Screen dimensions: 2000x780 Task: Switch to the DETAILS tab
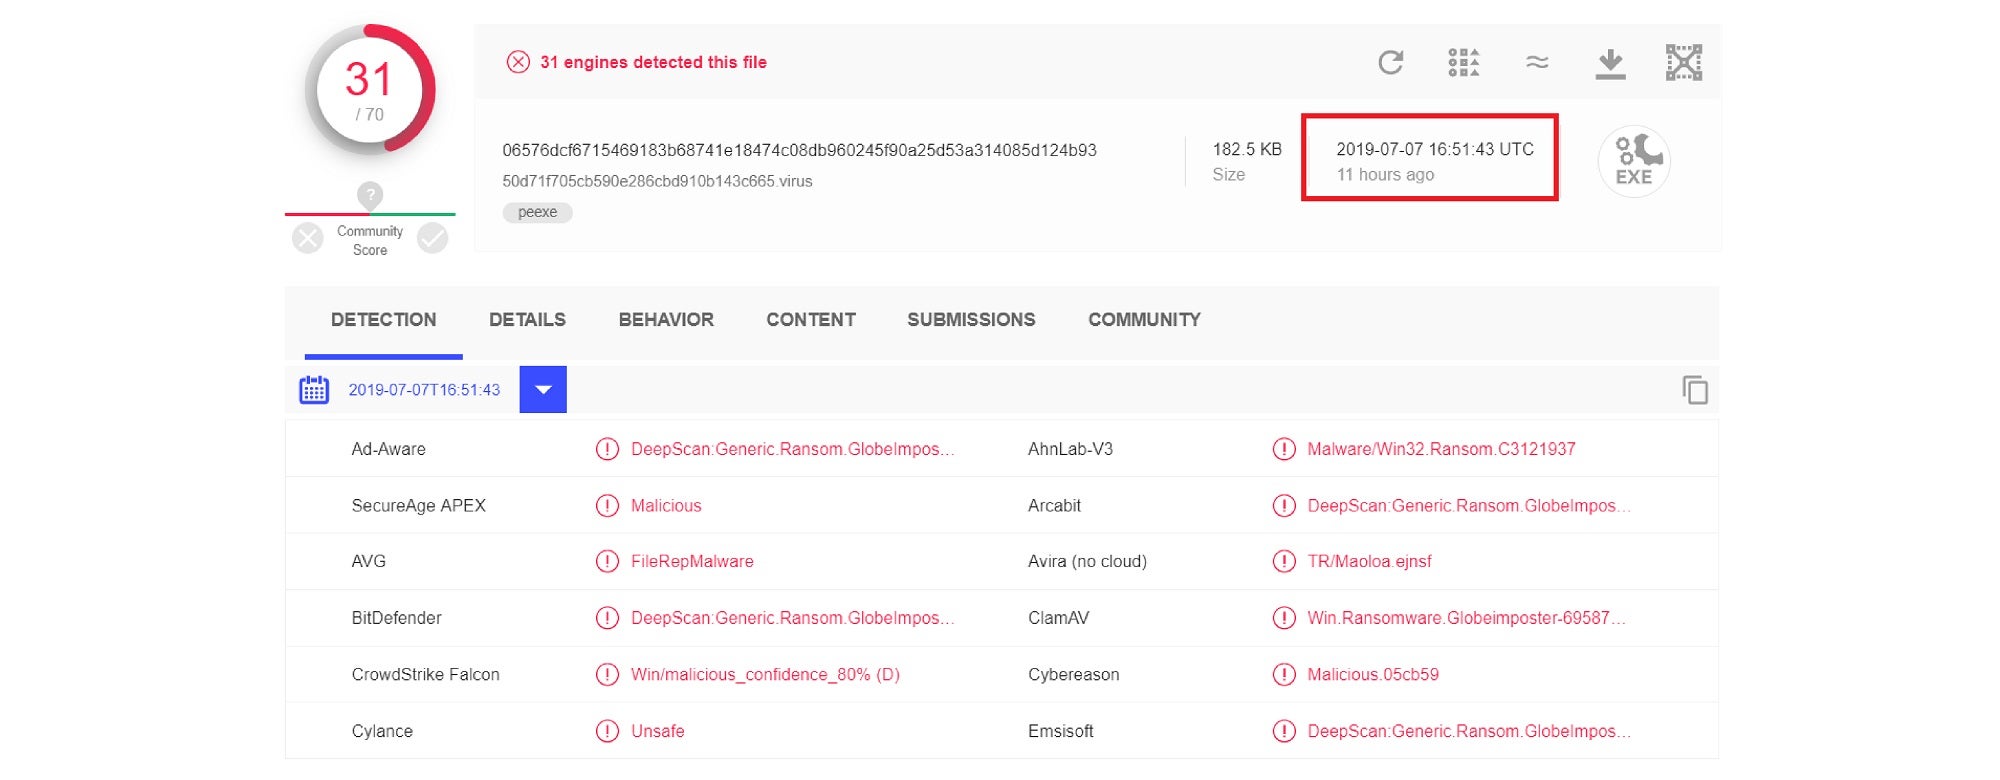pyautogui.click(x=527, y=320)
